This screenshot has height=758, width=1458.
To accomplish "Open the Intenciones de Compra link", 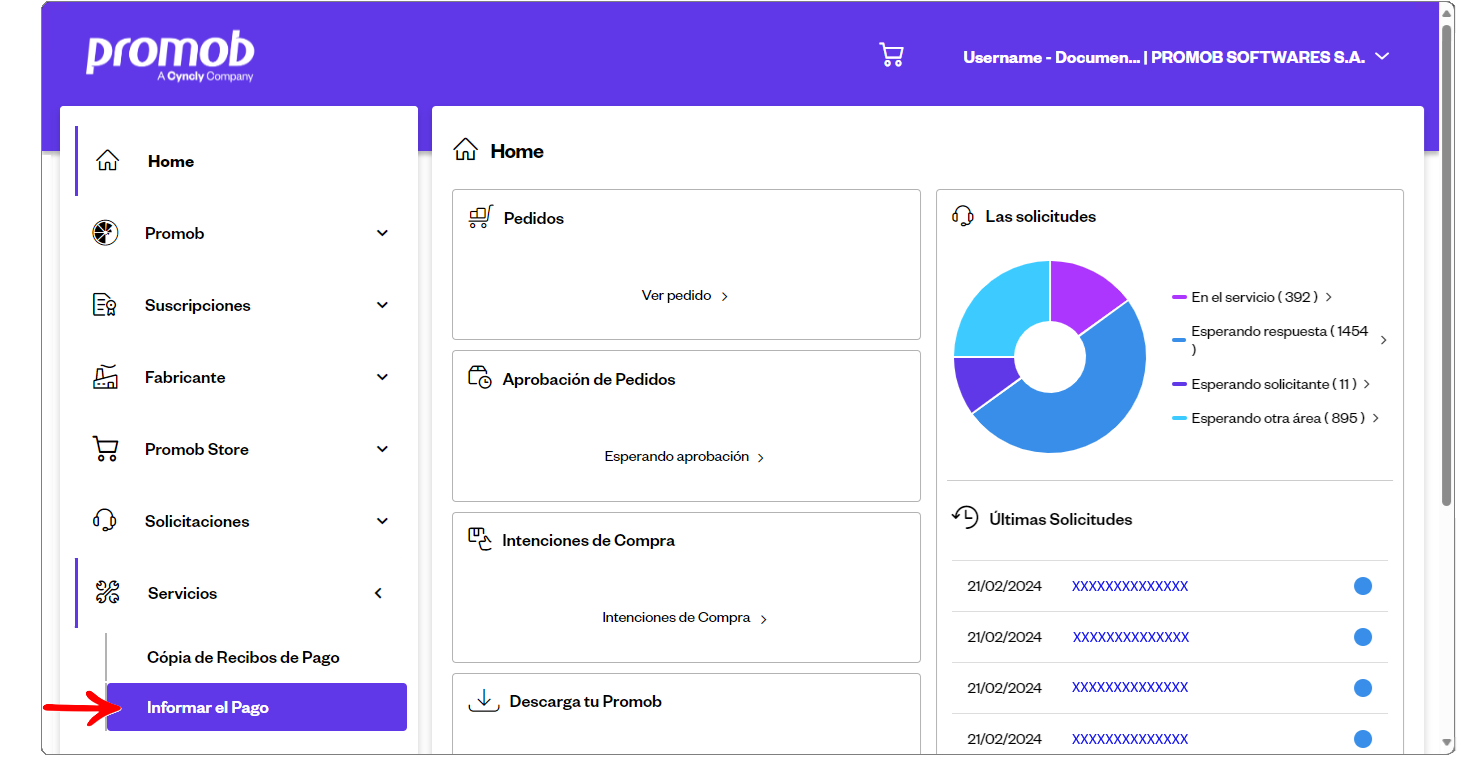I will pyautogui.click(x=685, y=618).
